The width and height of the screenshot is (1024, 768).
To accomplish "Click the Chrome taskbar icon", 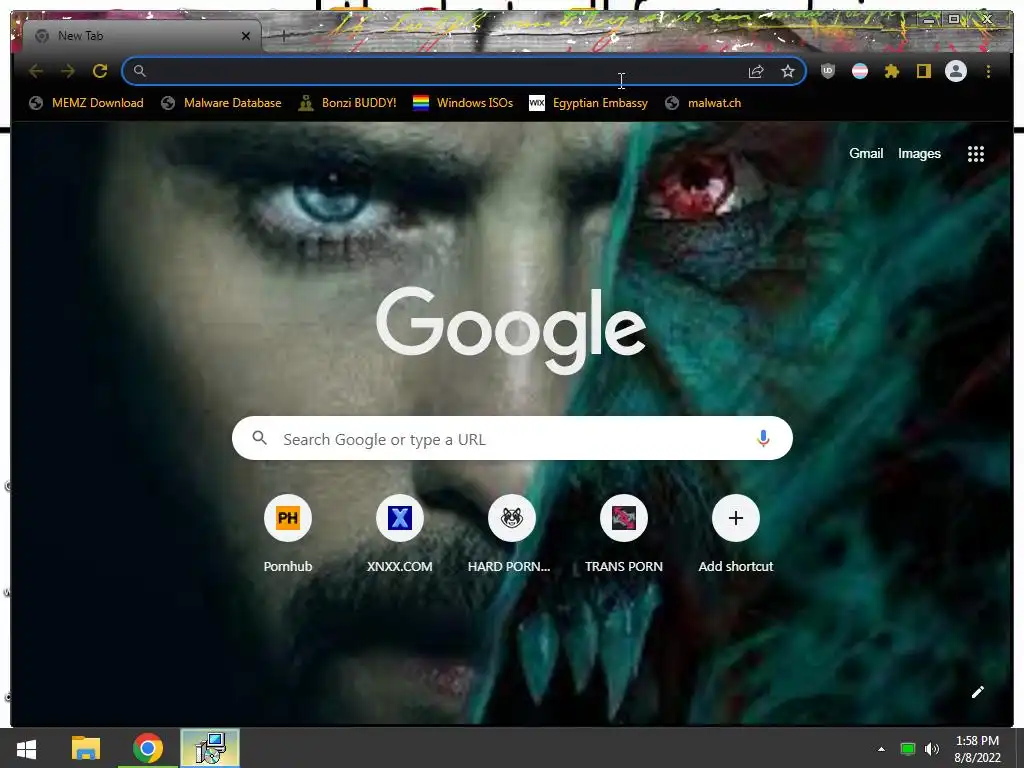I will coord(148,748).
